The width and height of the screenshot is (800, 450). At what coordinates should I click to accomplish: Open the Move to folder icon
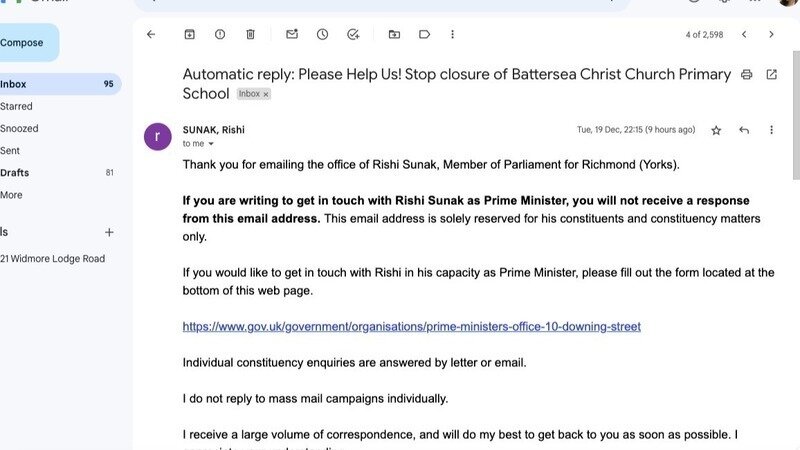[394, 34]
